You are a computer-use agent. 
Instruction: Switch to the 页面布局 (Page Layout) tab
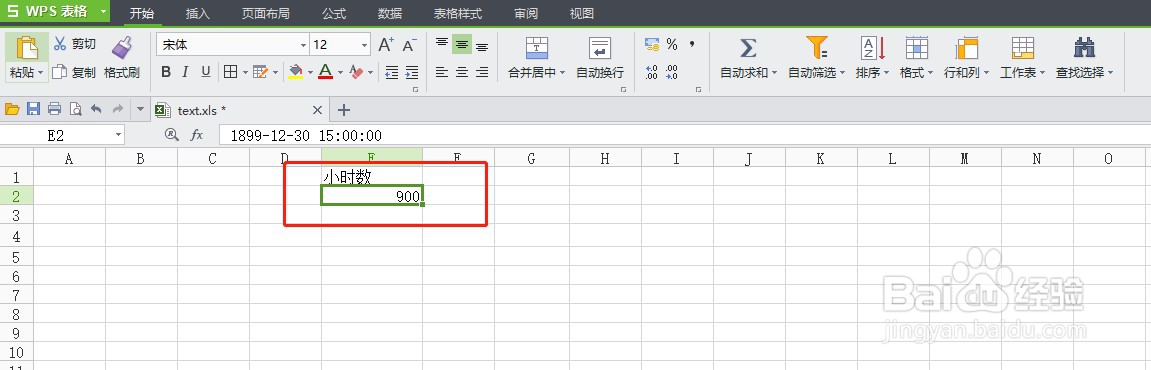click(x=266, y=13)
